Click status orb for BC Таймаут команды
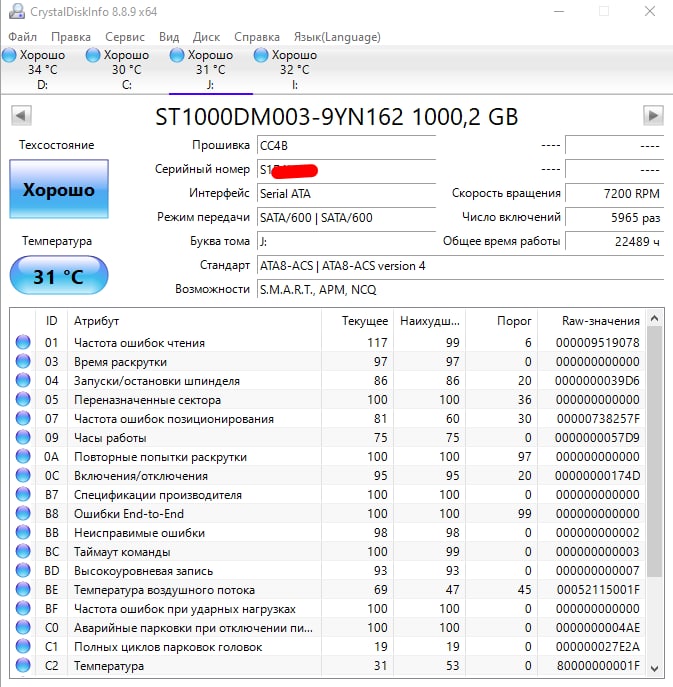This screenshot has height=687, width=673. 23,551
